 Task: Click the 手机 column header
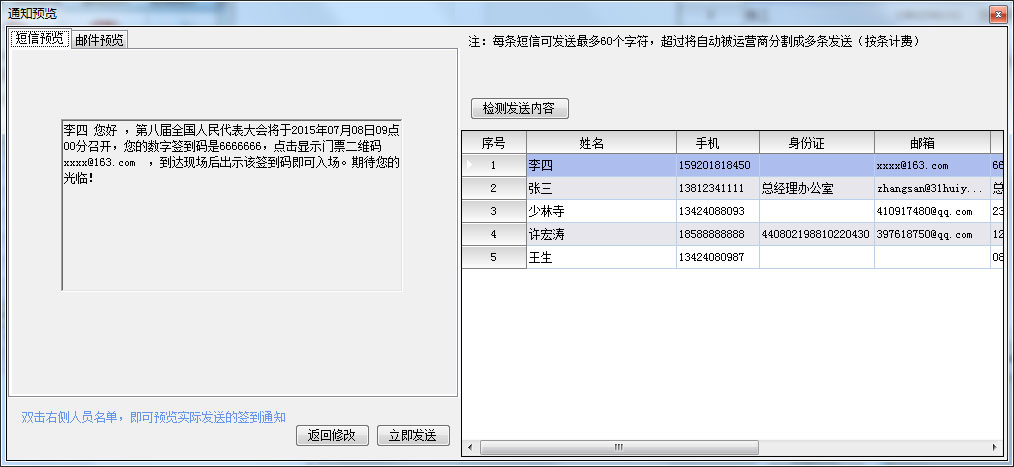[x=718, y=142]
